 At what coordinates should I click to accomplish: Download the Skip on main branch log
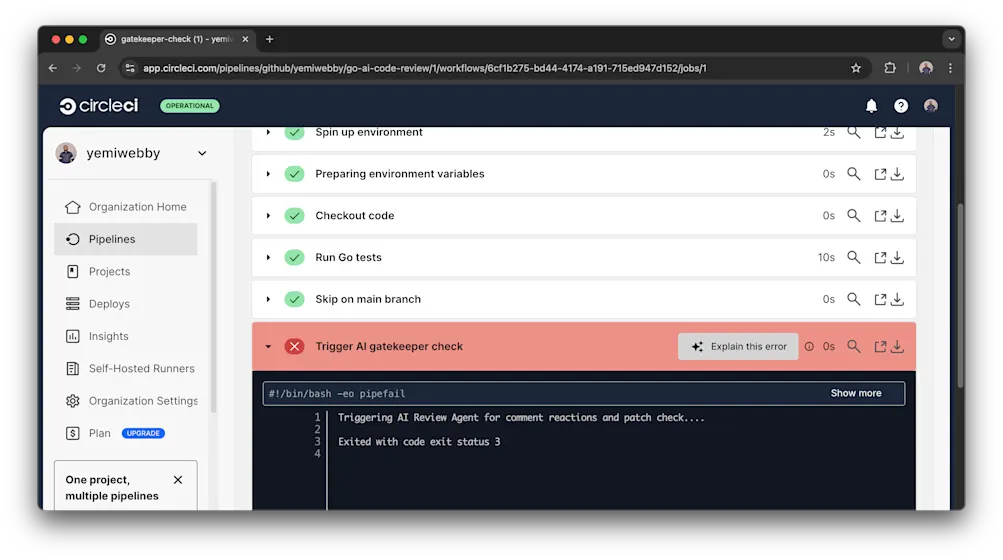coord(897,299)
